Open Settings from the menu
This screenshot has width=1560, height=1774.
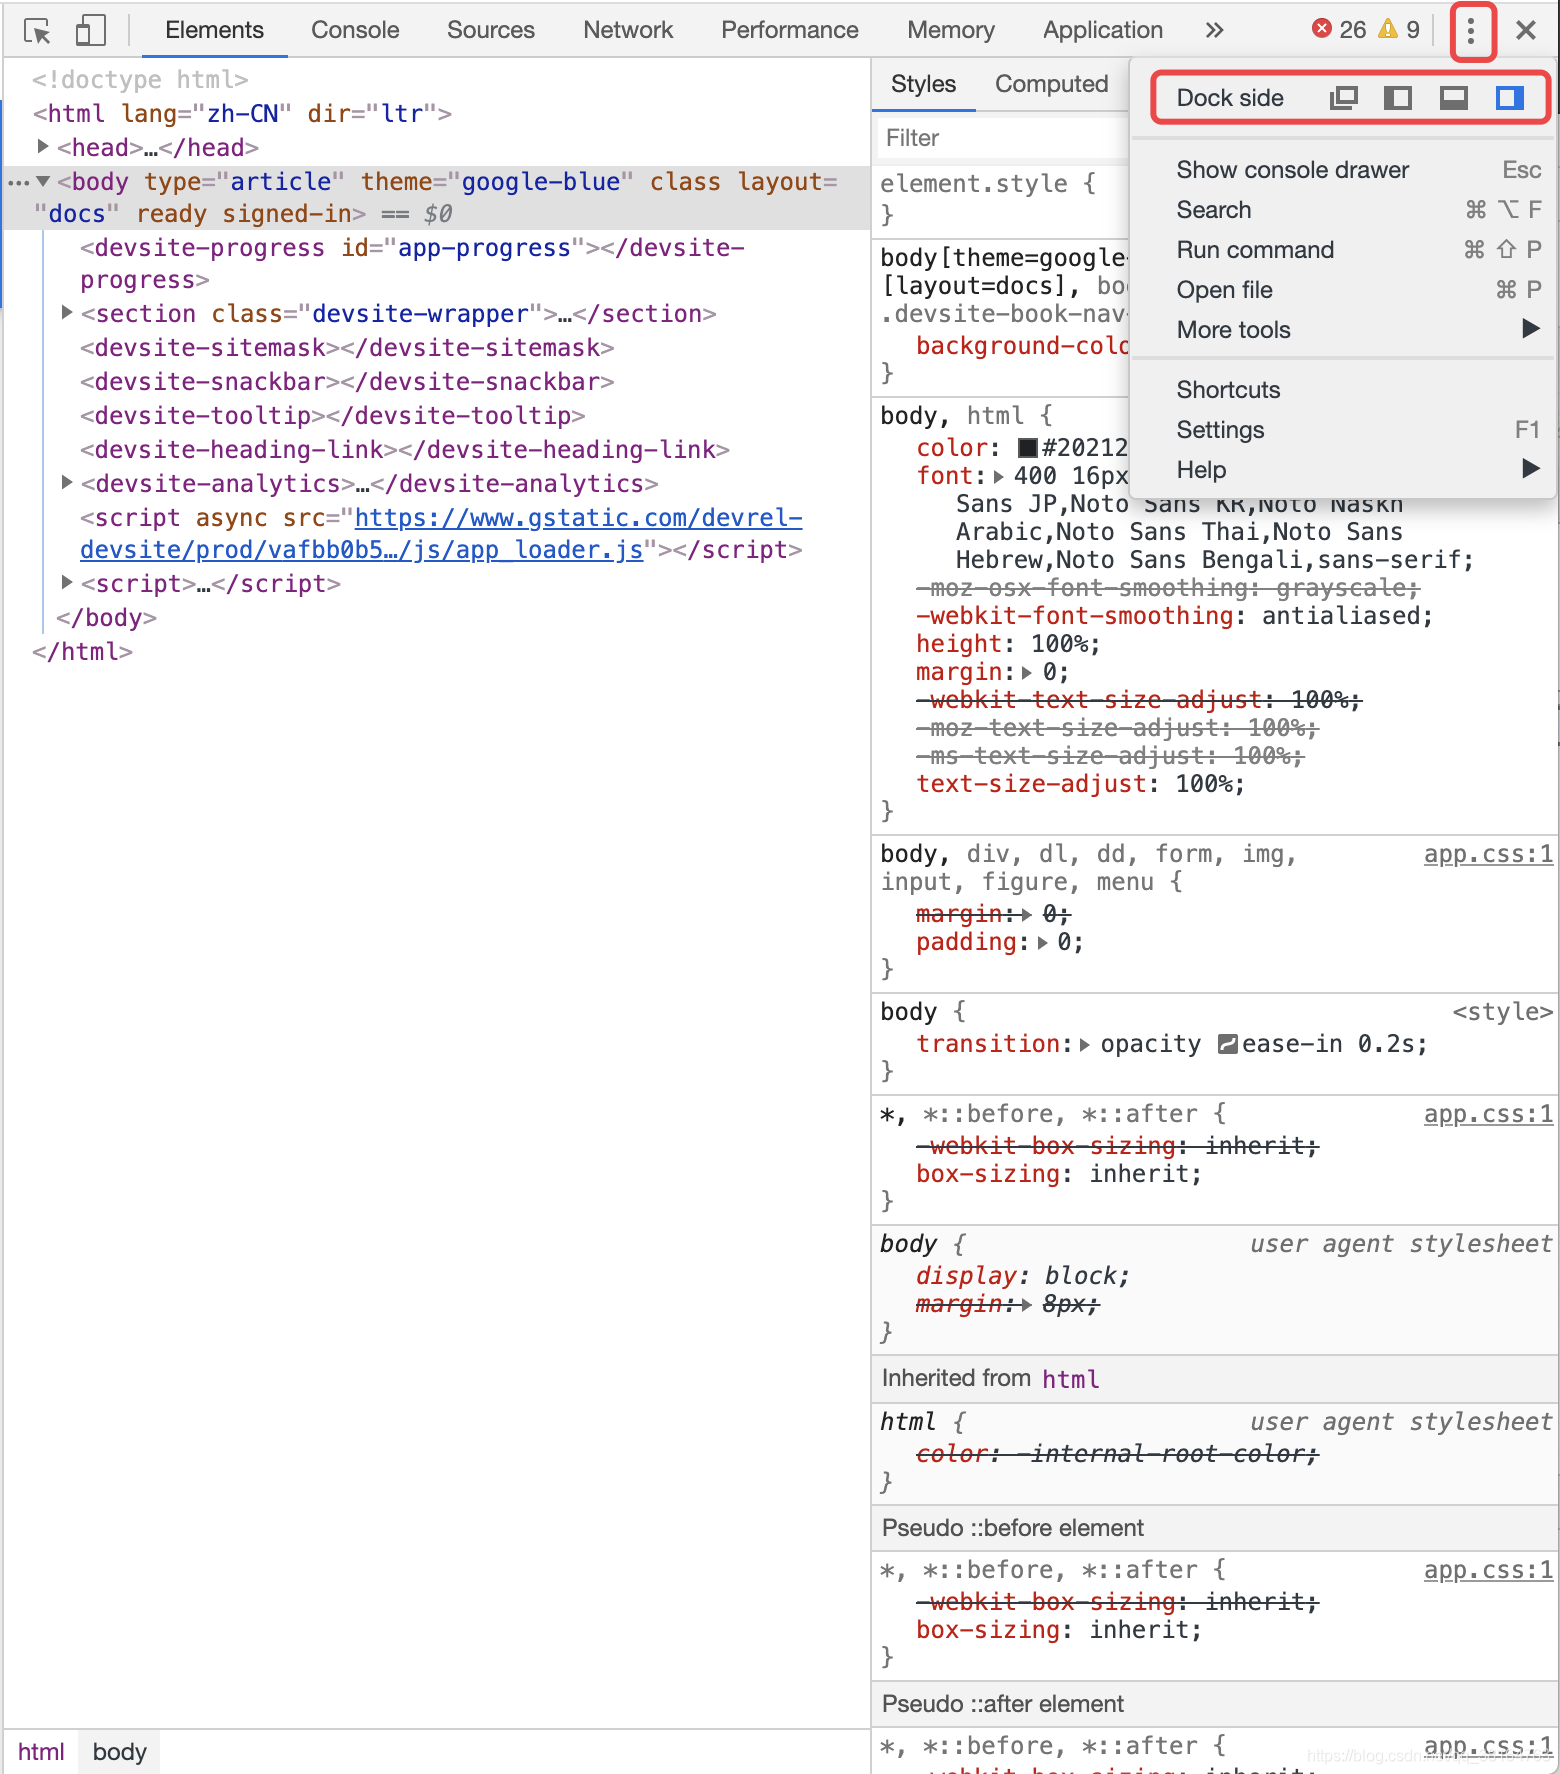(x=1345, y=430)
